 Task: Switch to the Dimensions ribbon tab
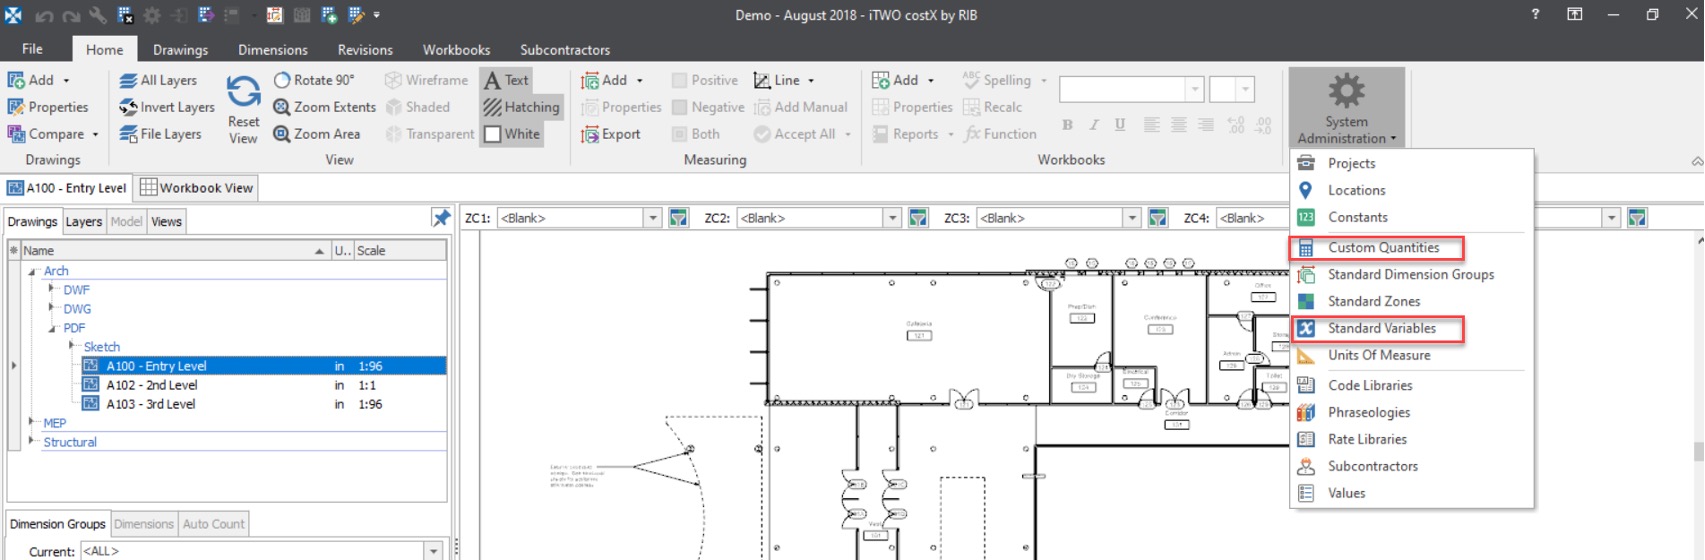coord(272,49)
